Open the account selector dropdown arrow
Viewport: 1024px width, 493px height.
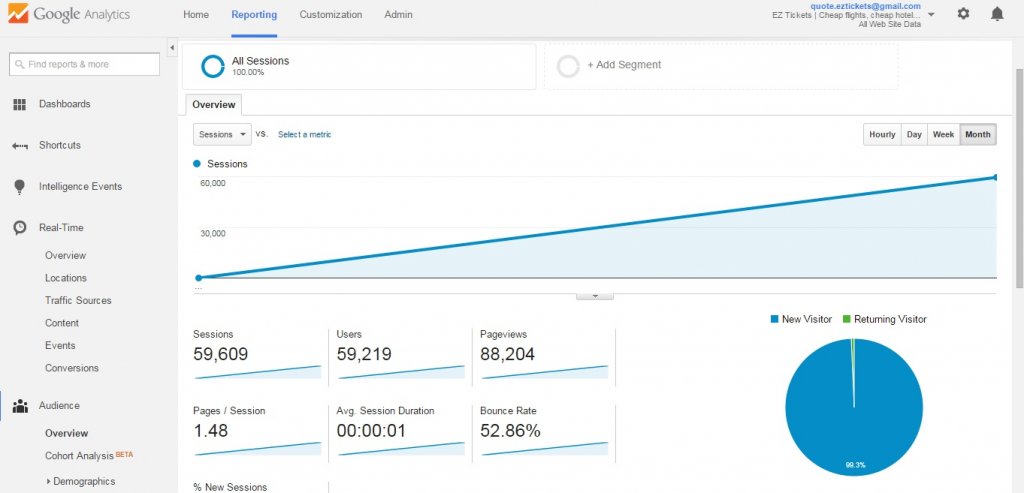[x=931, y=15]
